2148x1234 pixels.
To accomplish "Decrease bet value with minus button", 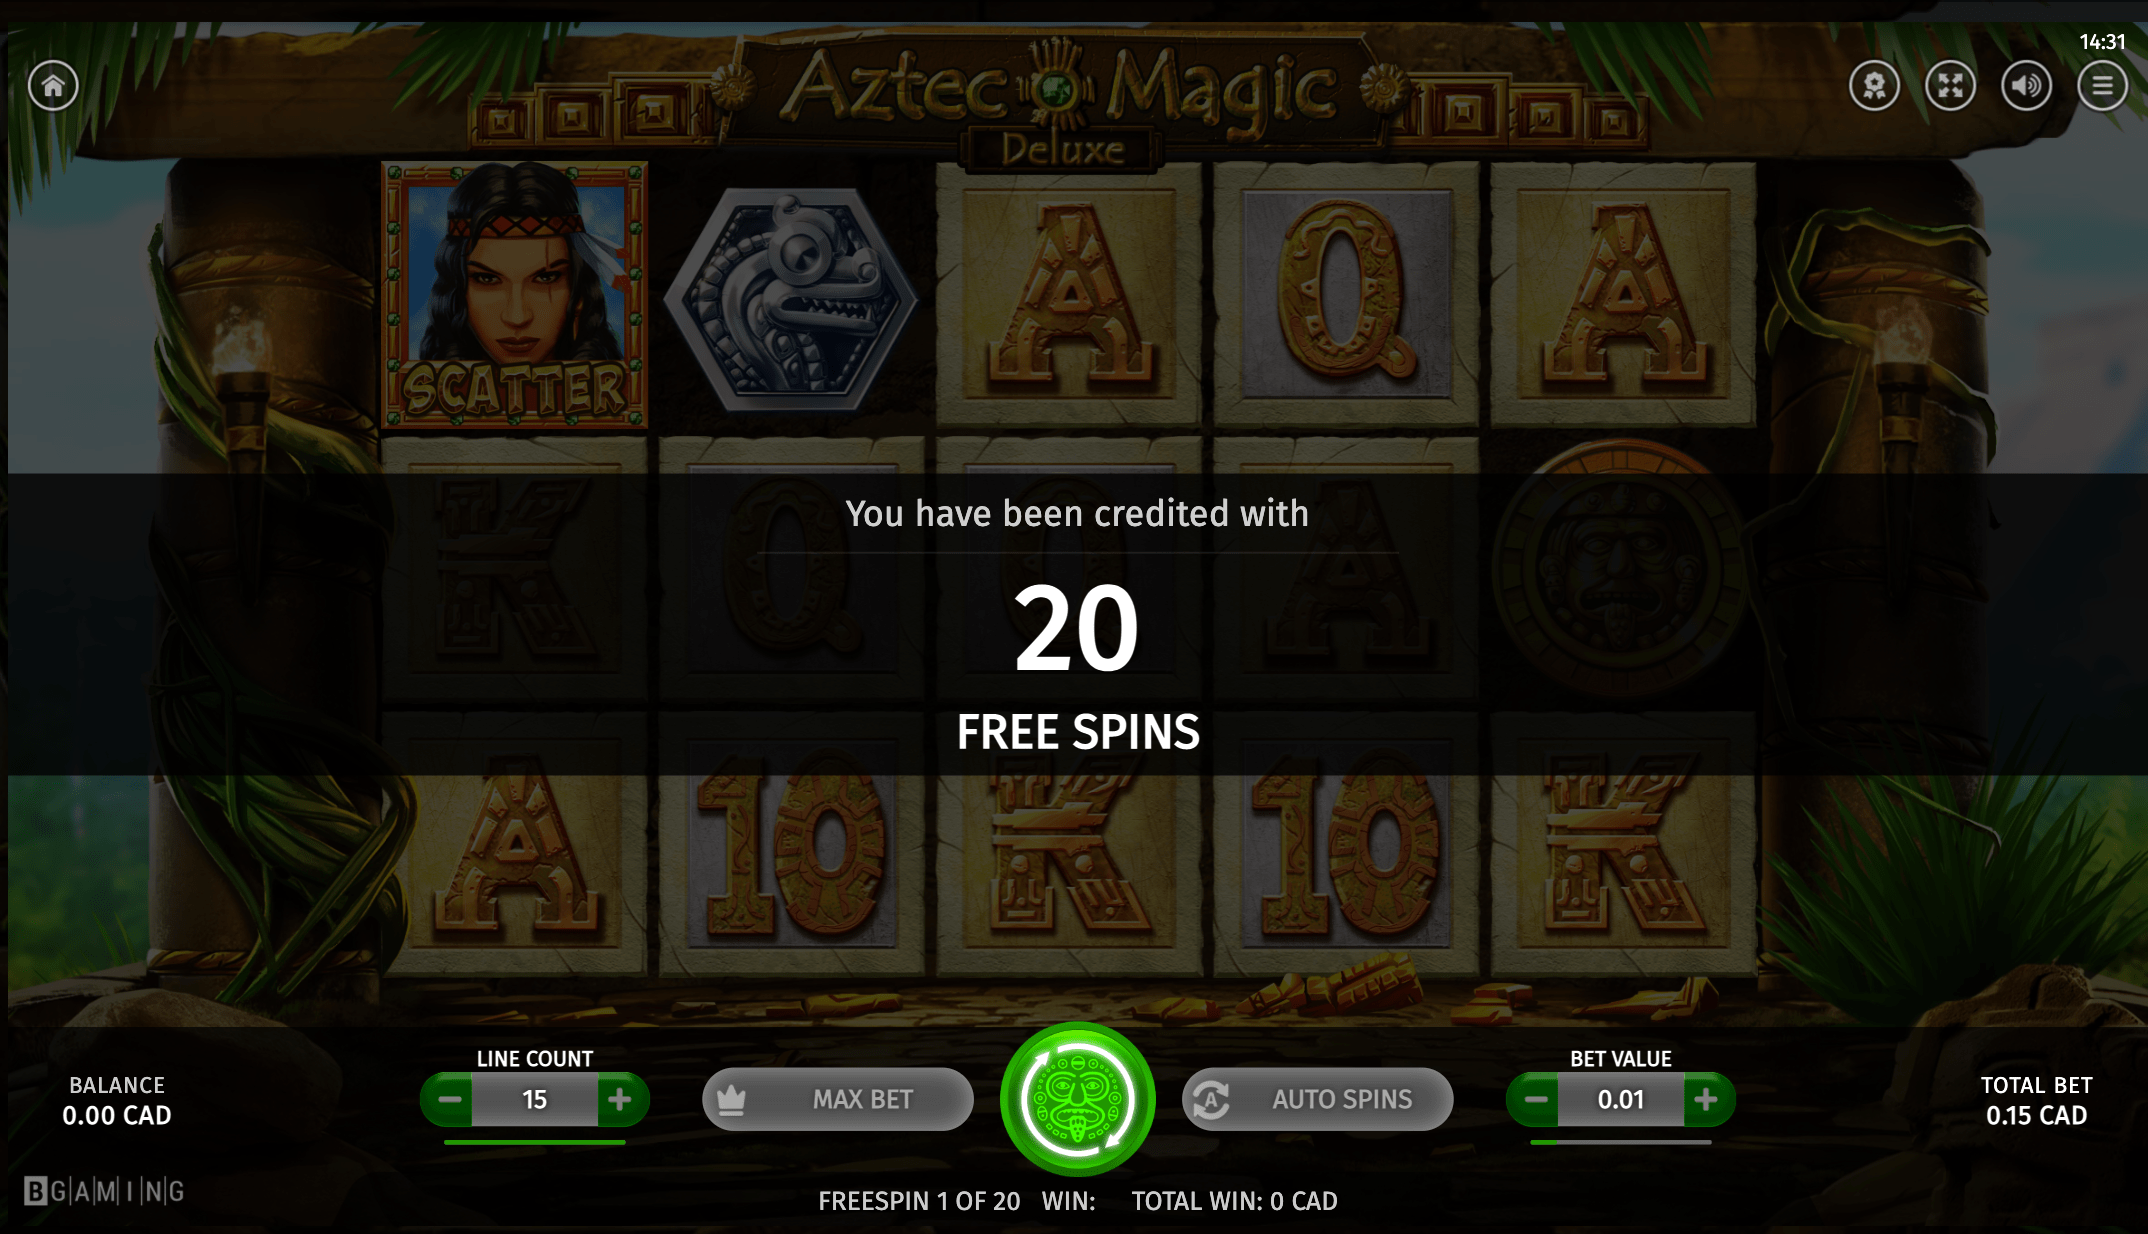I will 1535,1100.
